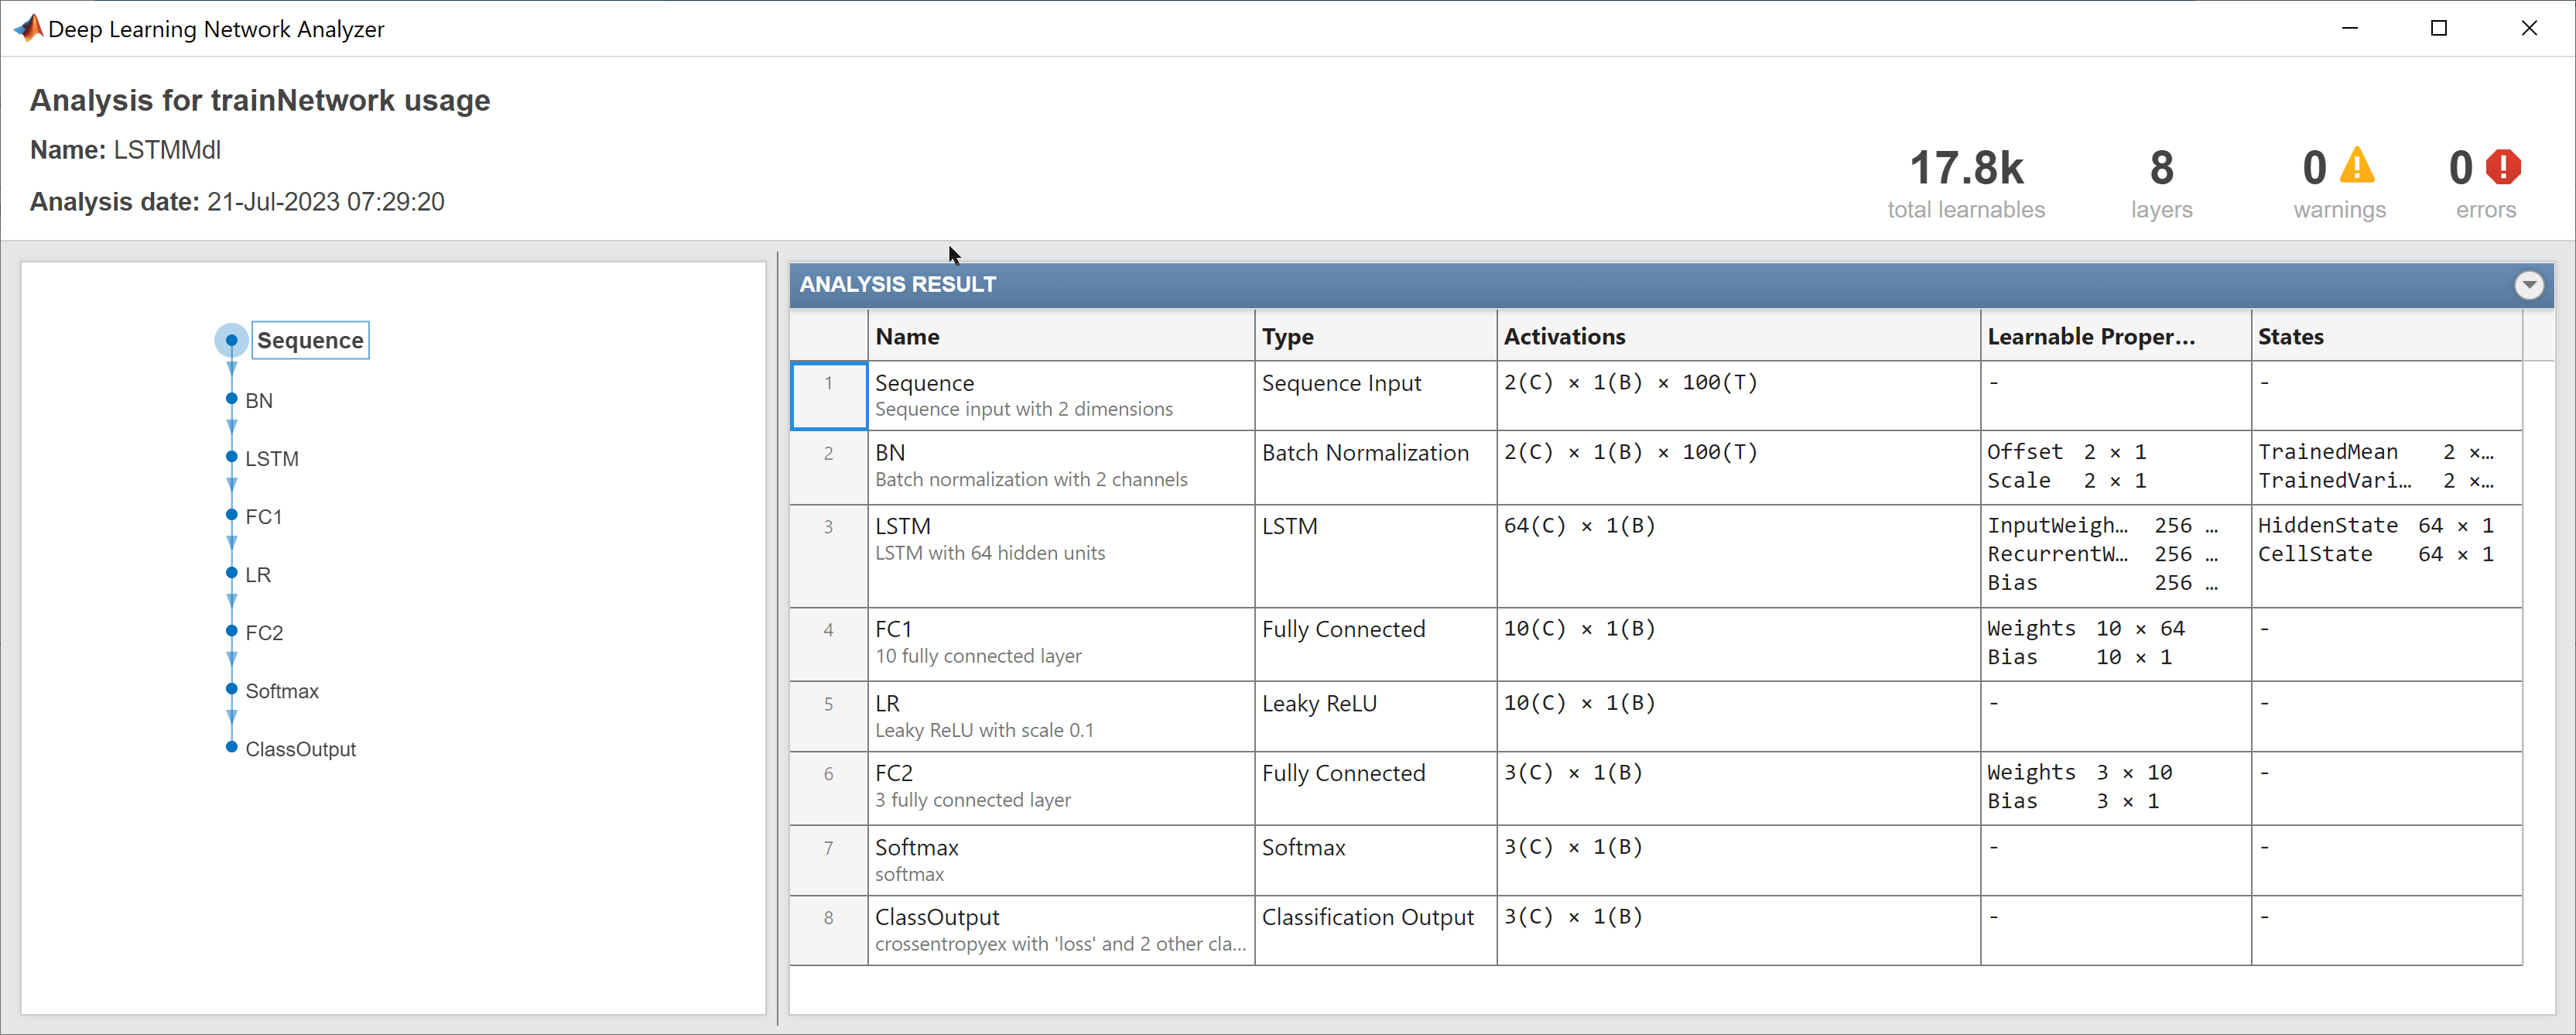Click the red errors icon
Image resolution: width=2576 pixels, height=1035 pixels.
(x=2503, y=167)
